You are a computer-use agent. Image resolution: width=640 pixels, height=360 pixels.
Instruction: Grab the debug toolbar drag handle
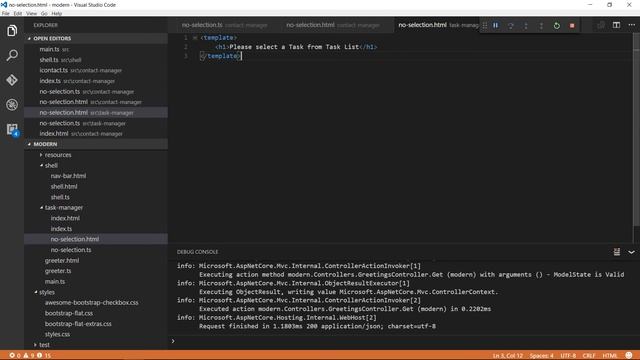[x=484, y=25]
